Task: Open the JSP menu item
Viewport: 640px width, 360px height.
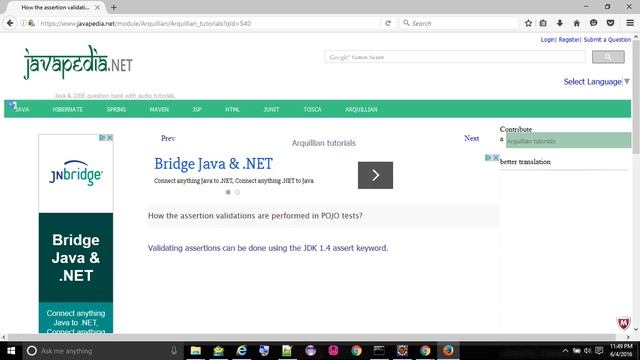Action: [x=197, y=109]
